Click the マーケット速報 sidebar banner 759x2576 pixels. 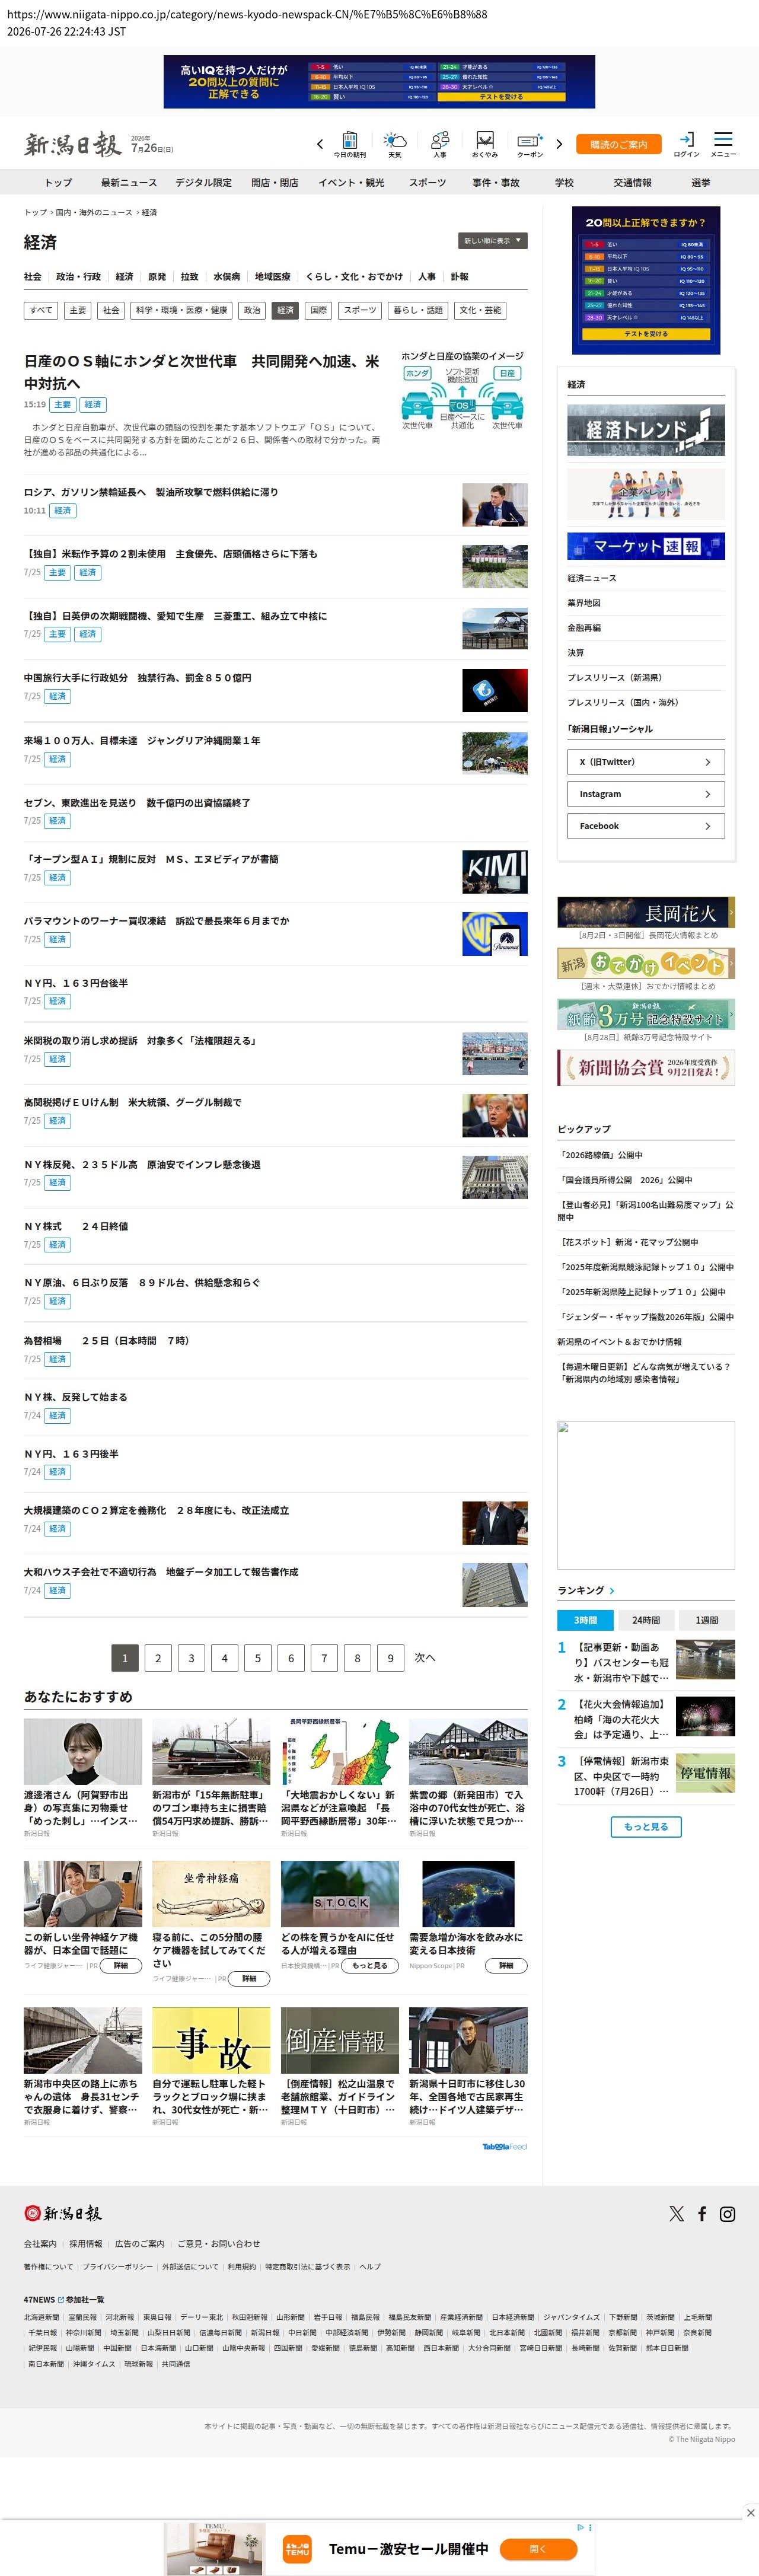pos(646,546)
